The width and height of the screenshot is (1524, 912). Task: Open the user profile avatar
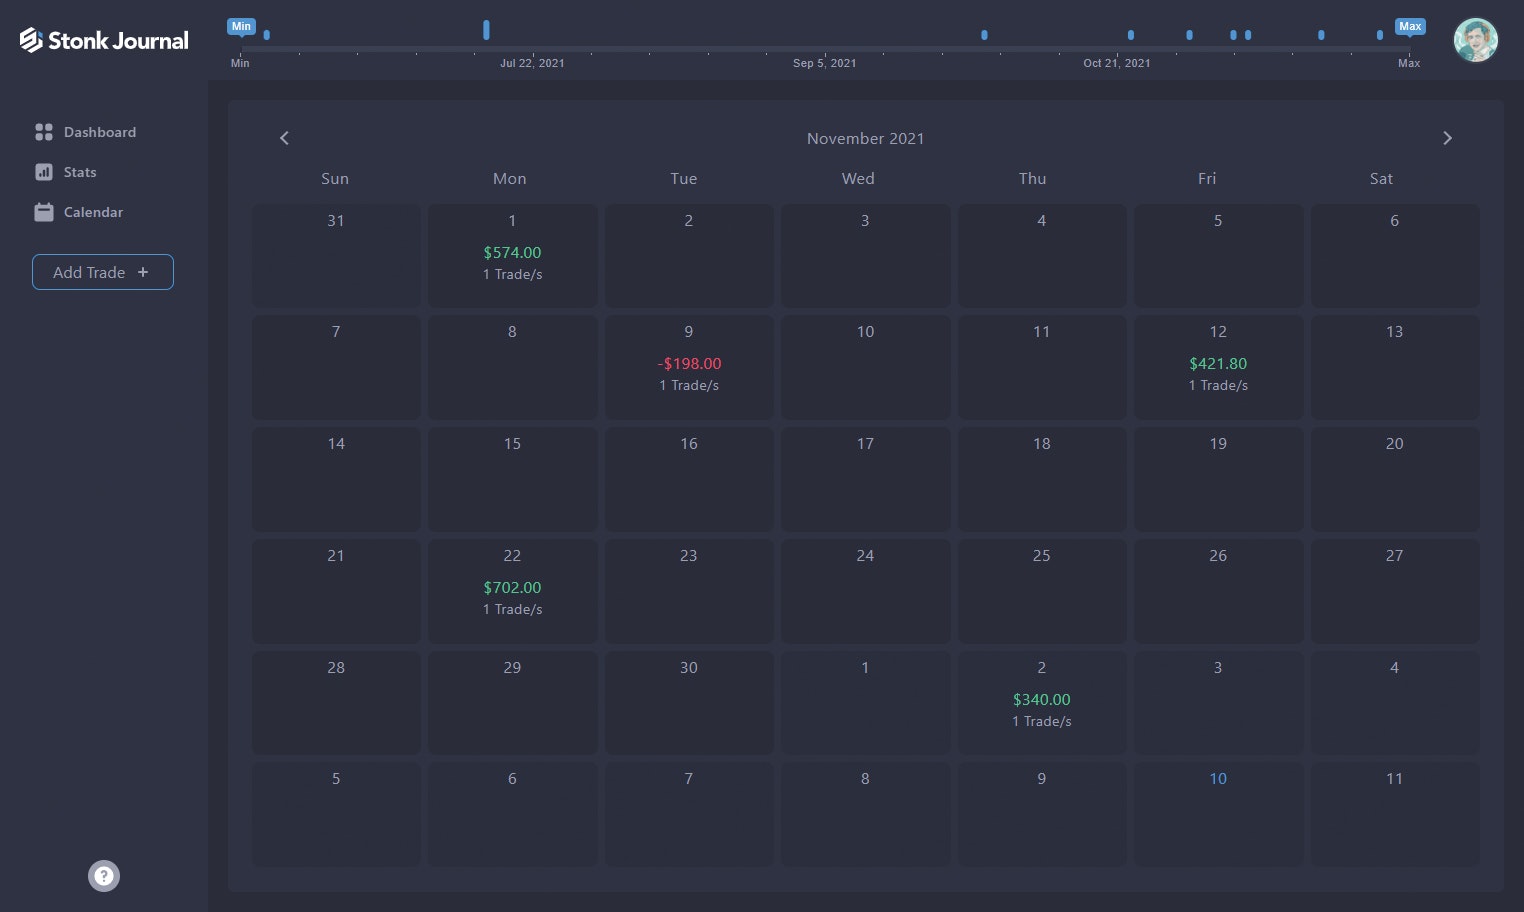1476,41
